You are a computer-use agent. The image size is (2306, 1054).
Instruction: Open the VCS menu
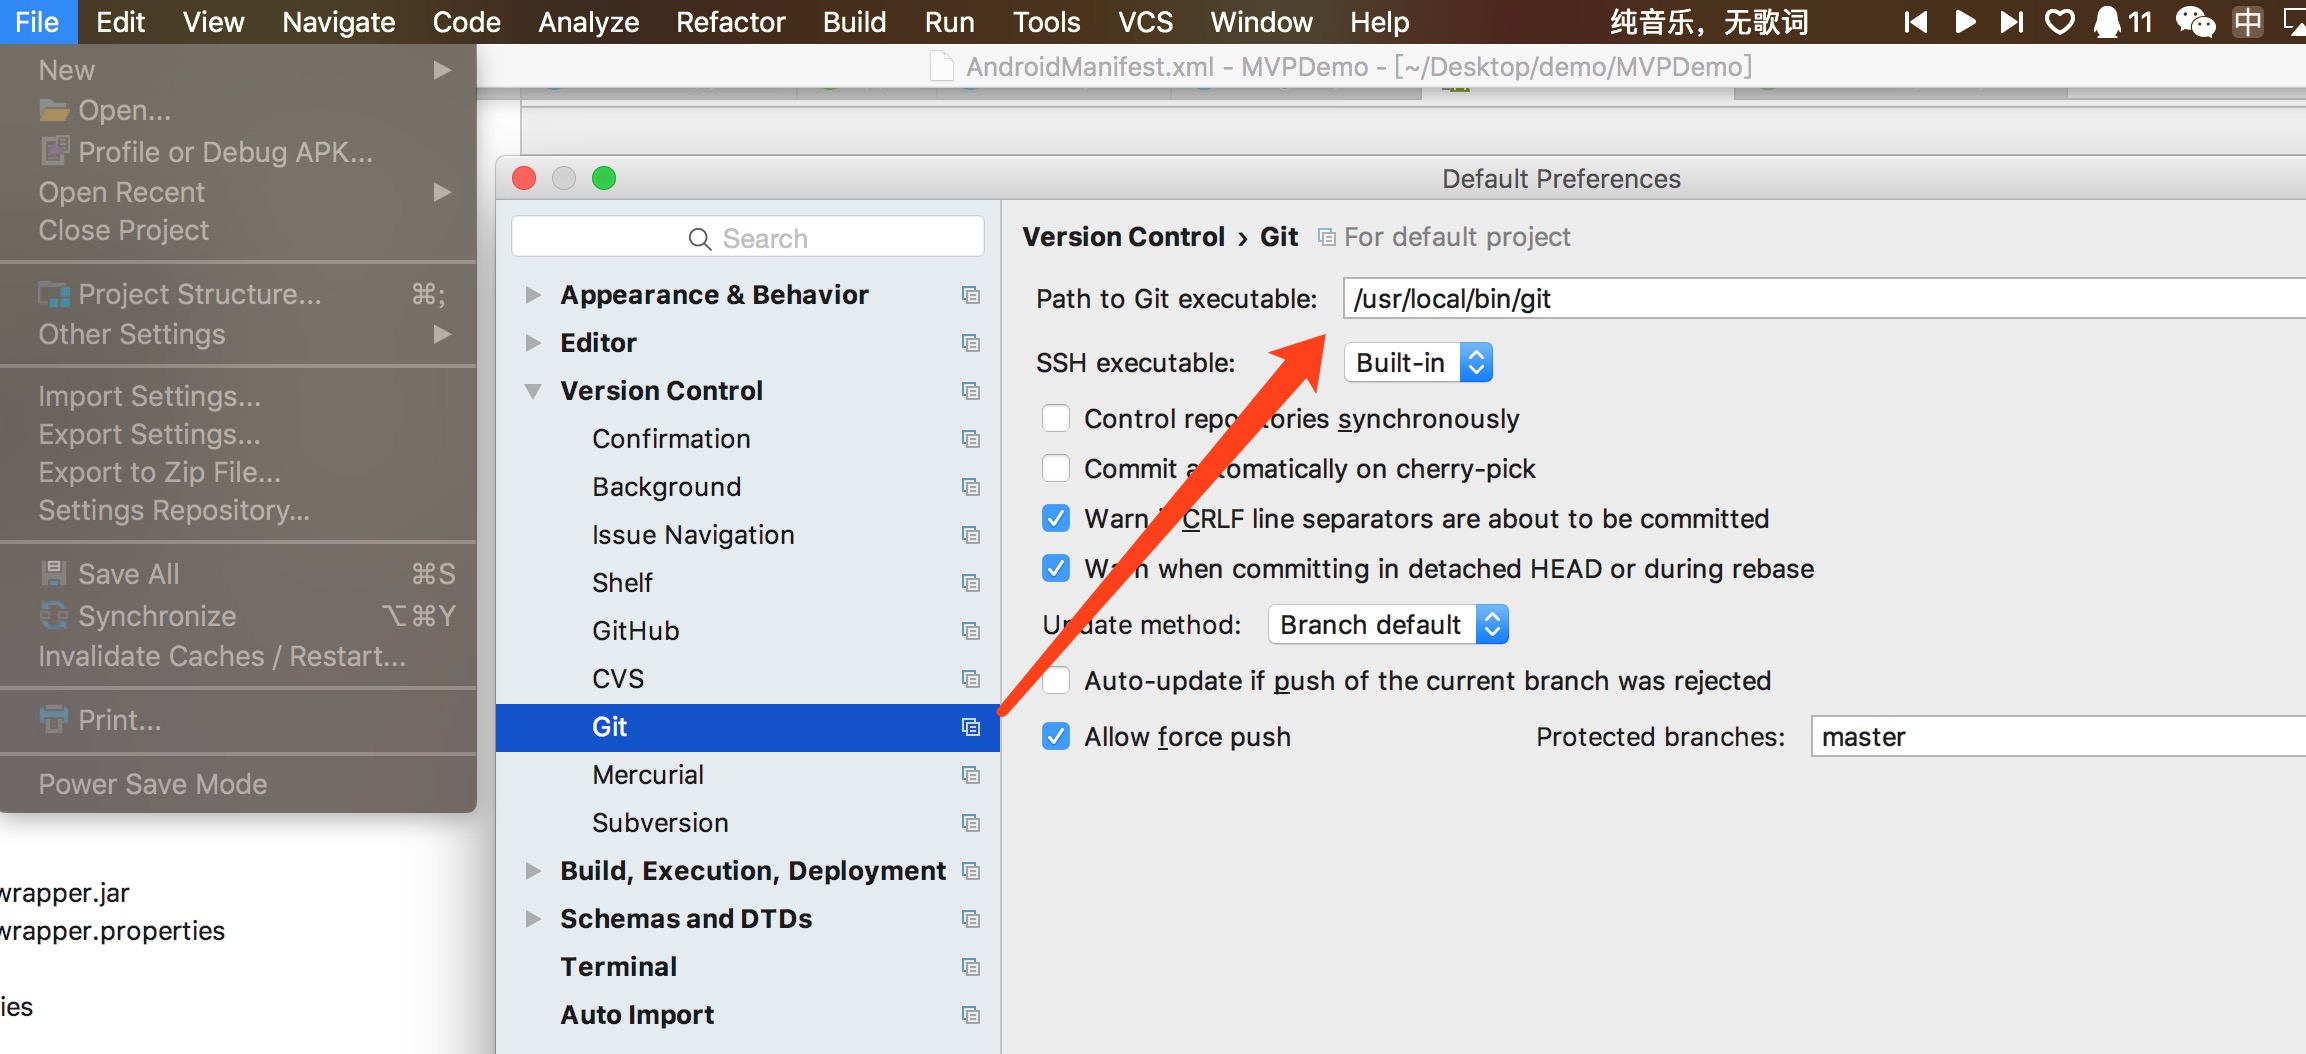1145,22
